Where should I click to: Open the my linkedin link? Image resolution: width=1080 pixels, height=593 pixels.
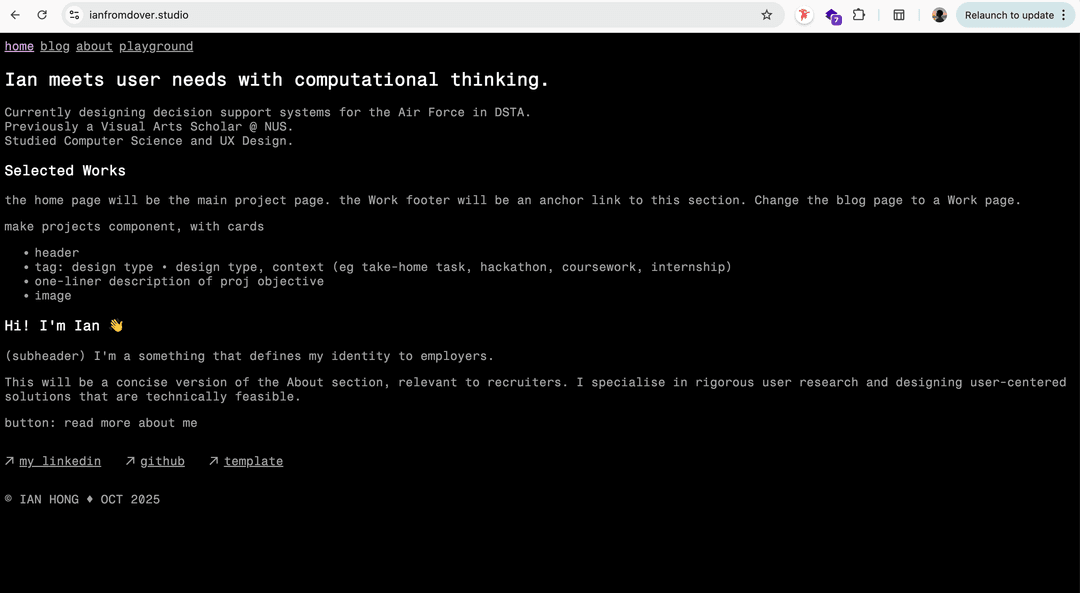(60, 461)
